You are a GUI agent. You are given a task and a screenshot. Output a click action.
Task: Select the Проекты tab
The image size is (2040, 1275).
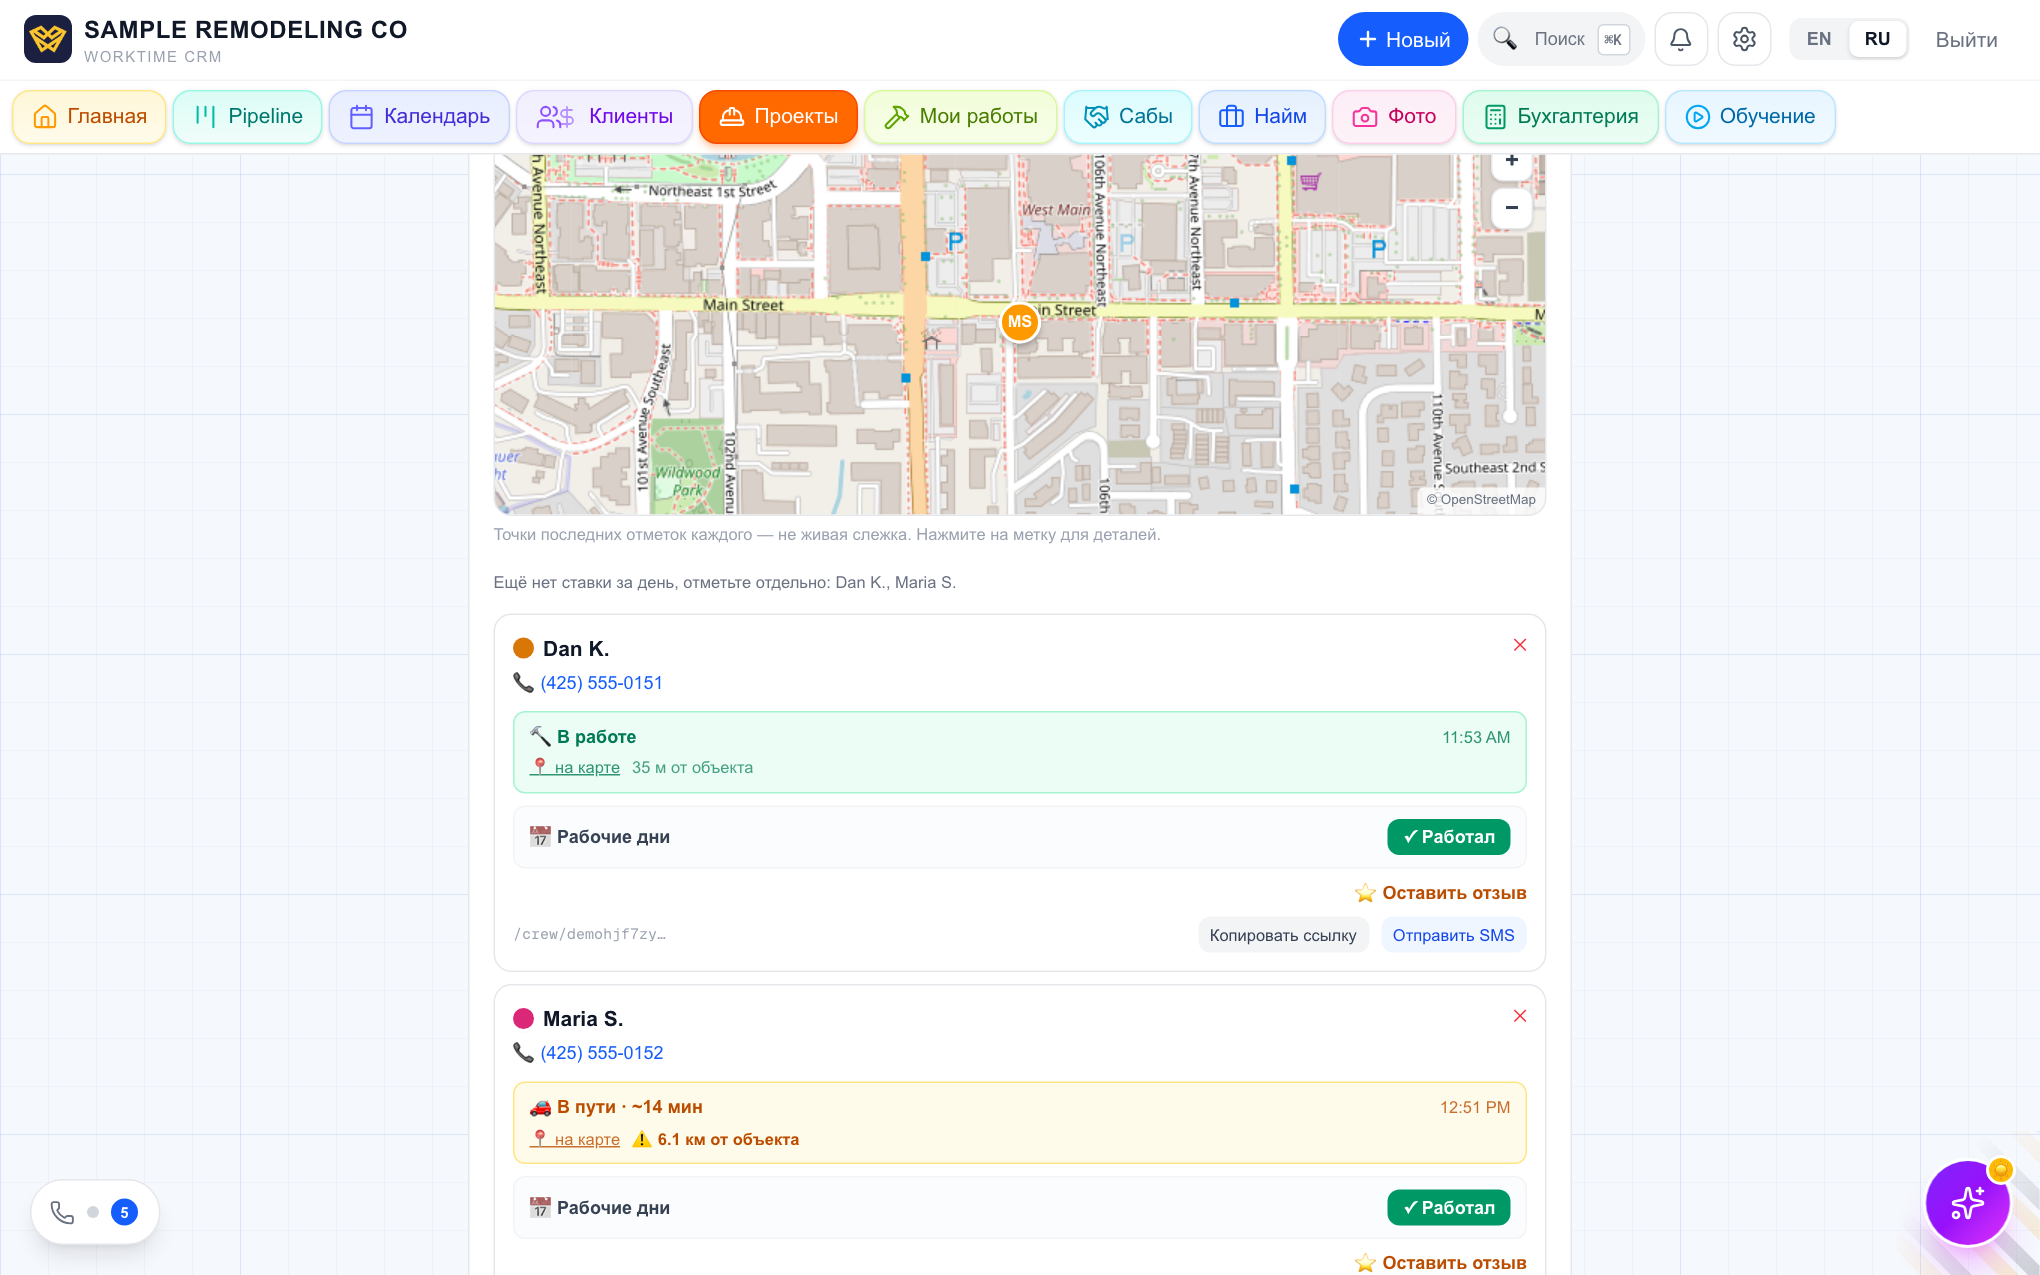(x=778, y=117)
